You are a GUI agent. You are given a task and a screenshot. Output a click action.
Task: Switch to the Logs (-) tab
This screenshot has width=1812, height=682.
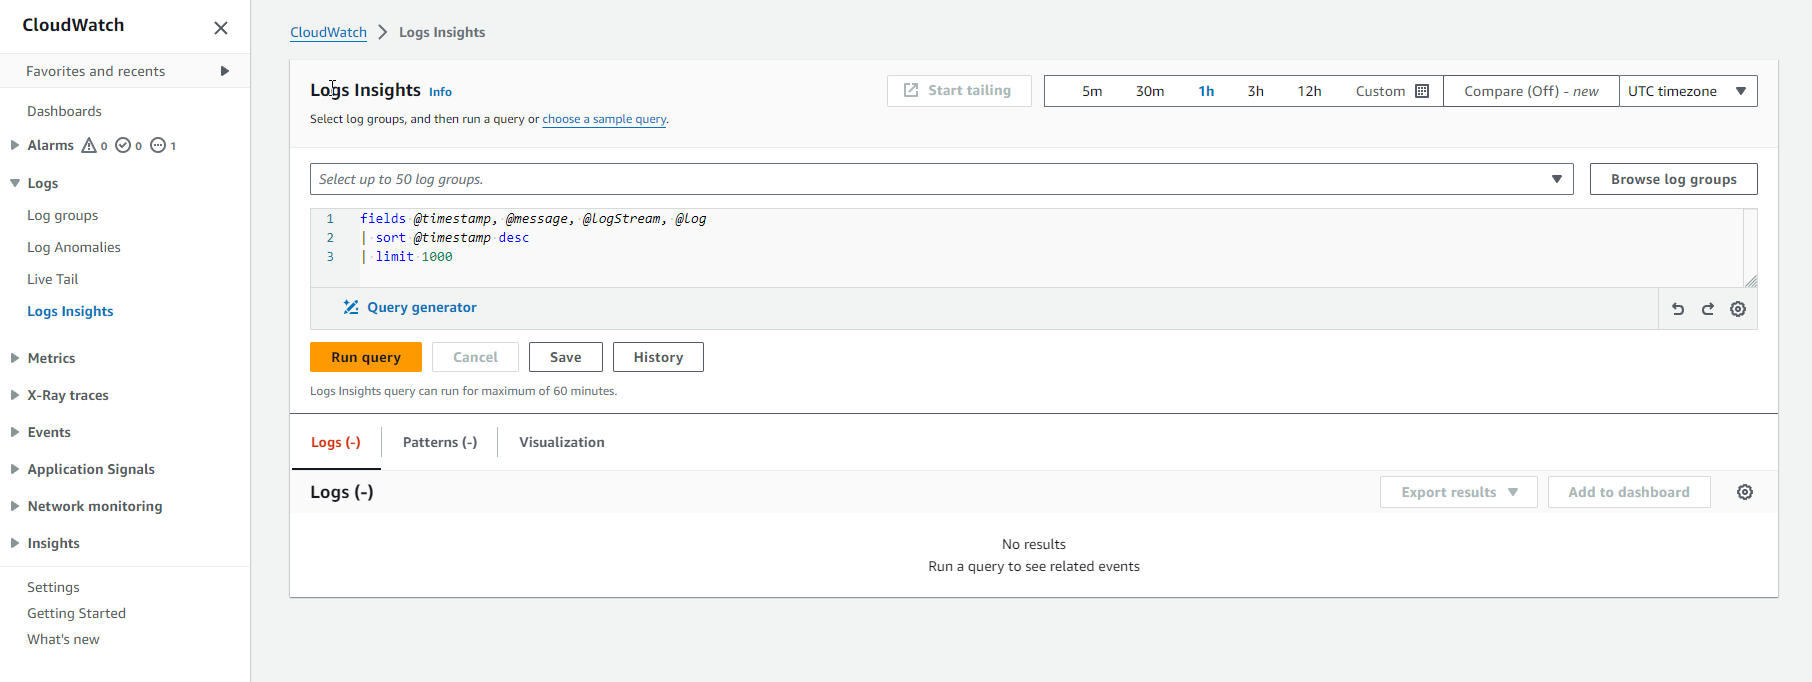coord(336,442)
